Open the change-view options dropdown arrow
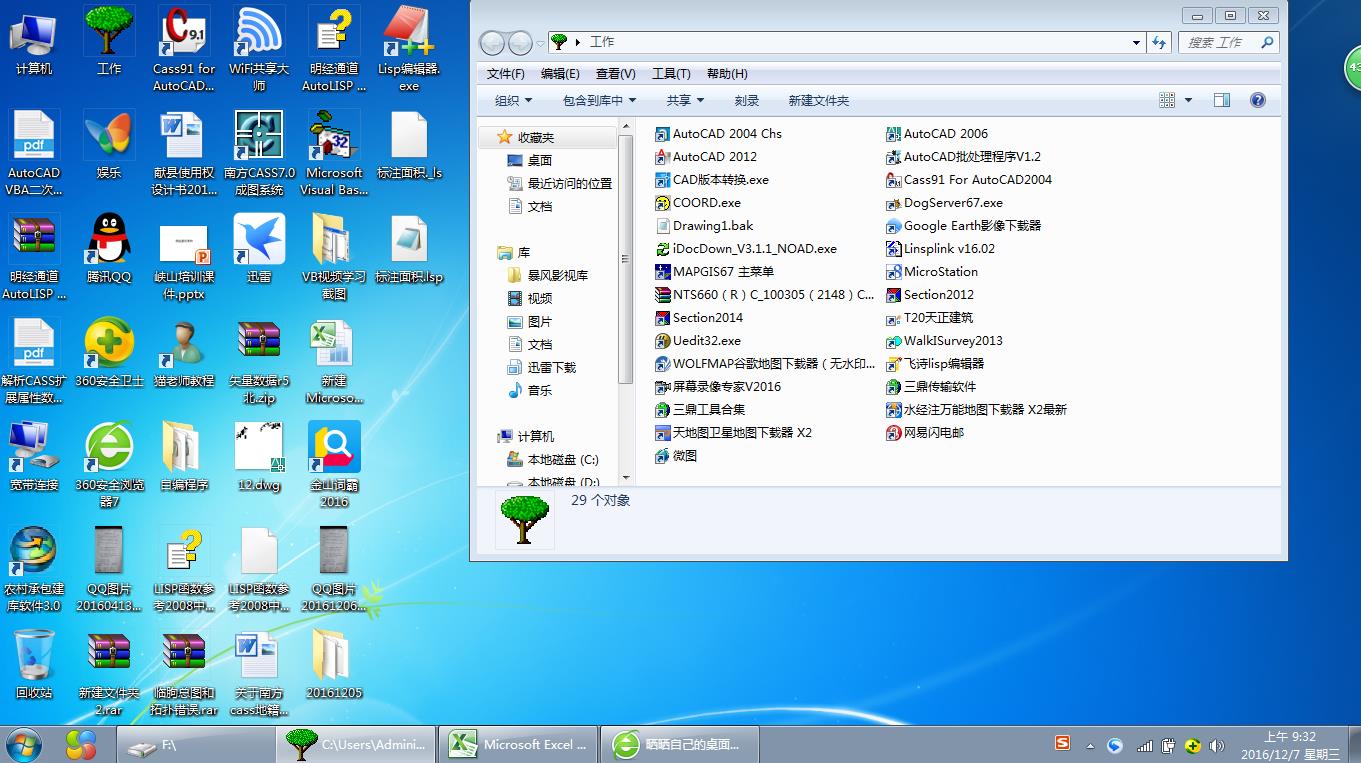This screenshot has width=1361, height=763. pos(1188,100)
